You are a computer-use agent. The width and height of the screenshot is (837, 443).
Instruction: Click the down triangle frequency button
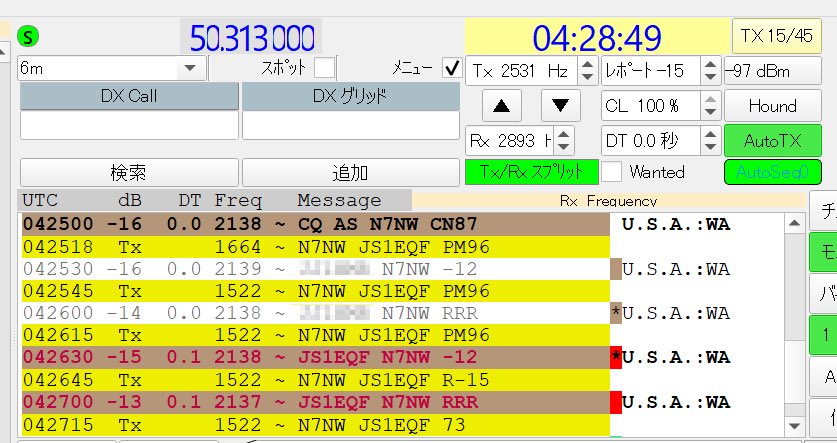[560, 106]
